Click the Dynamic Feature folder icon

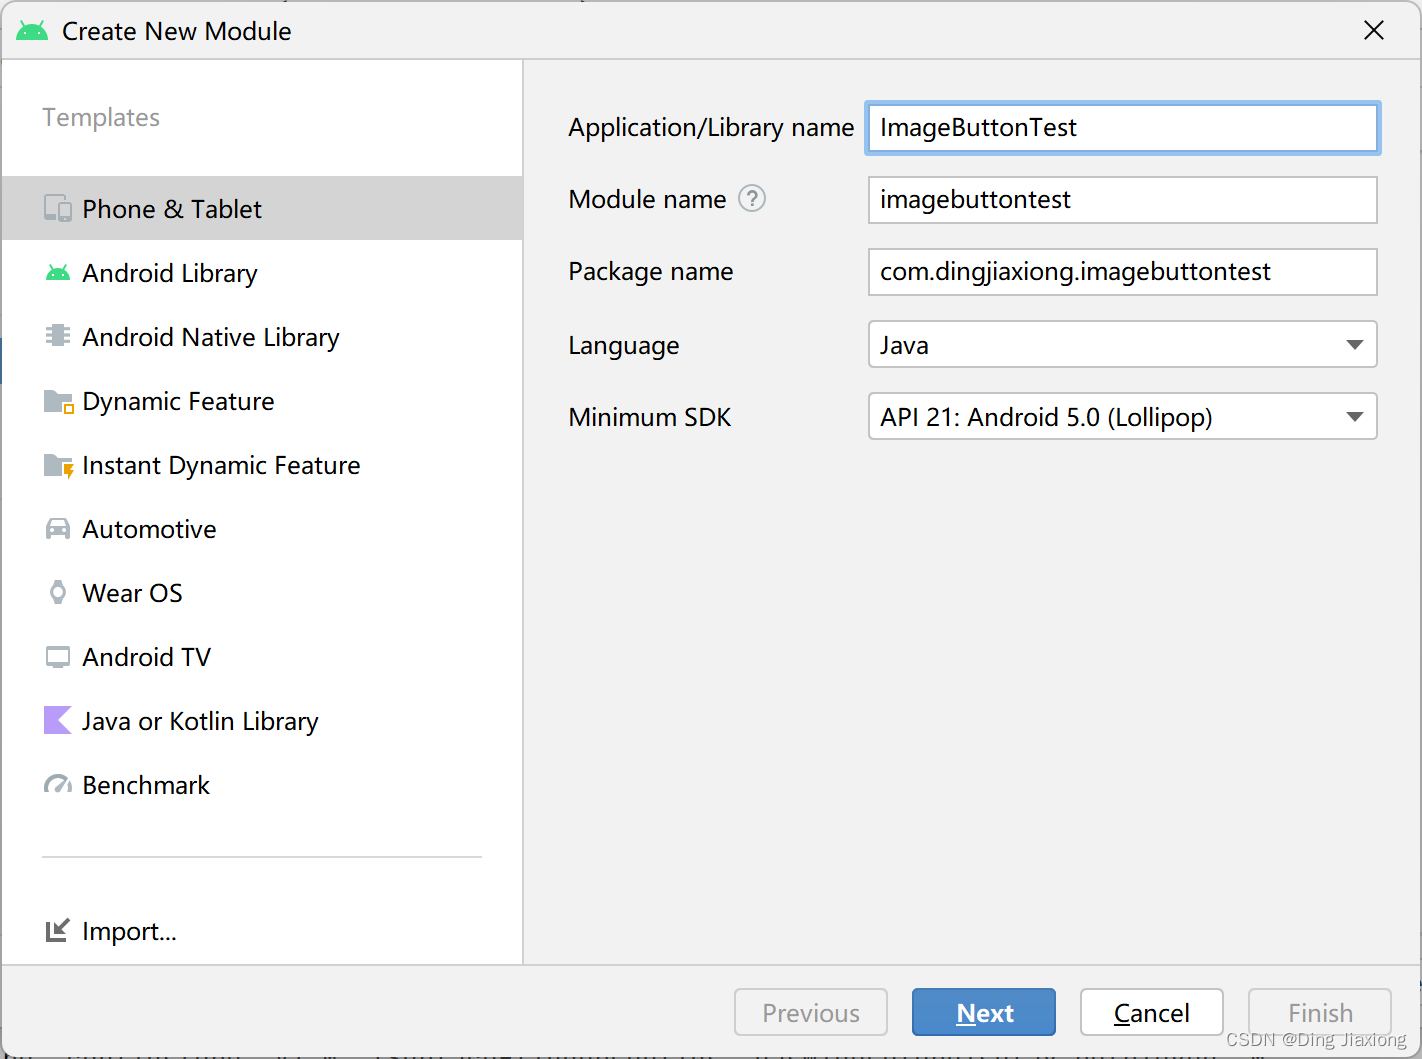[58, 401]
